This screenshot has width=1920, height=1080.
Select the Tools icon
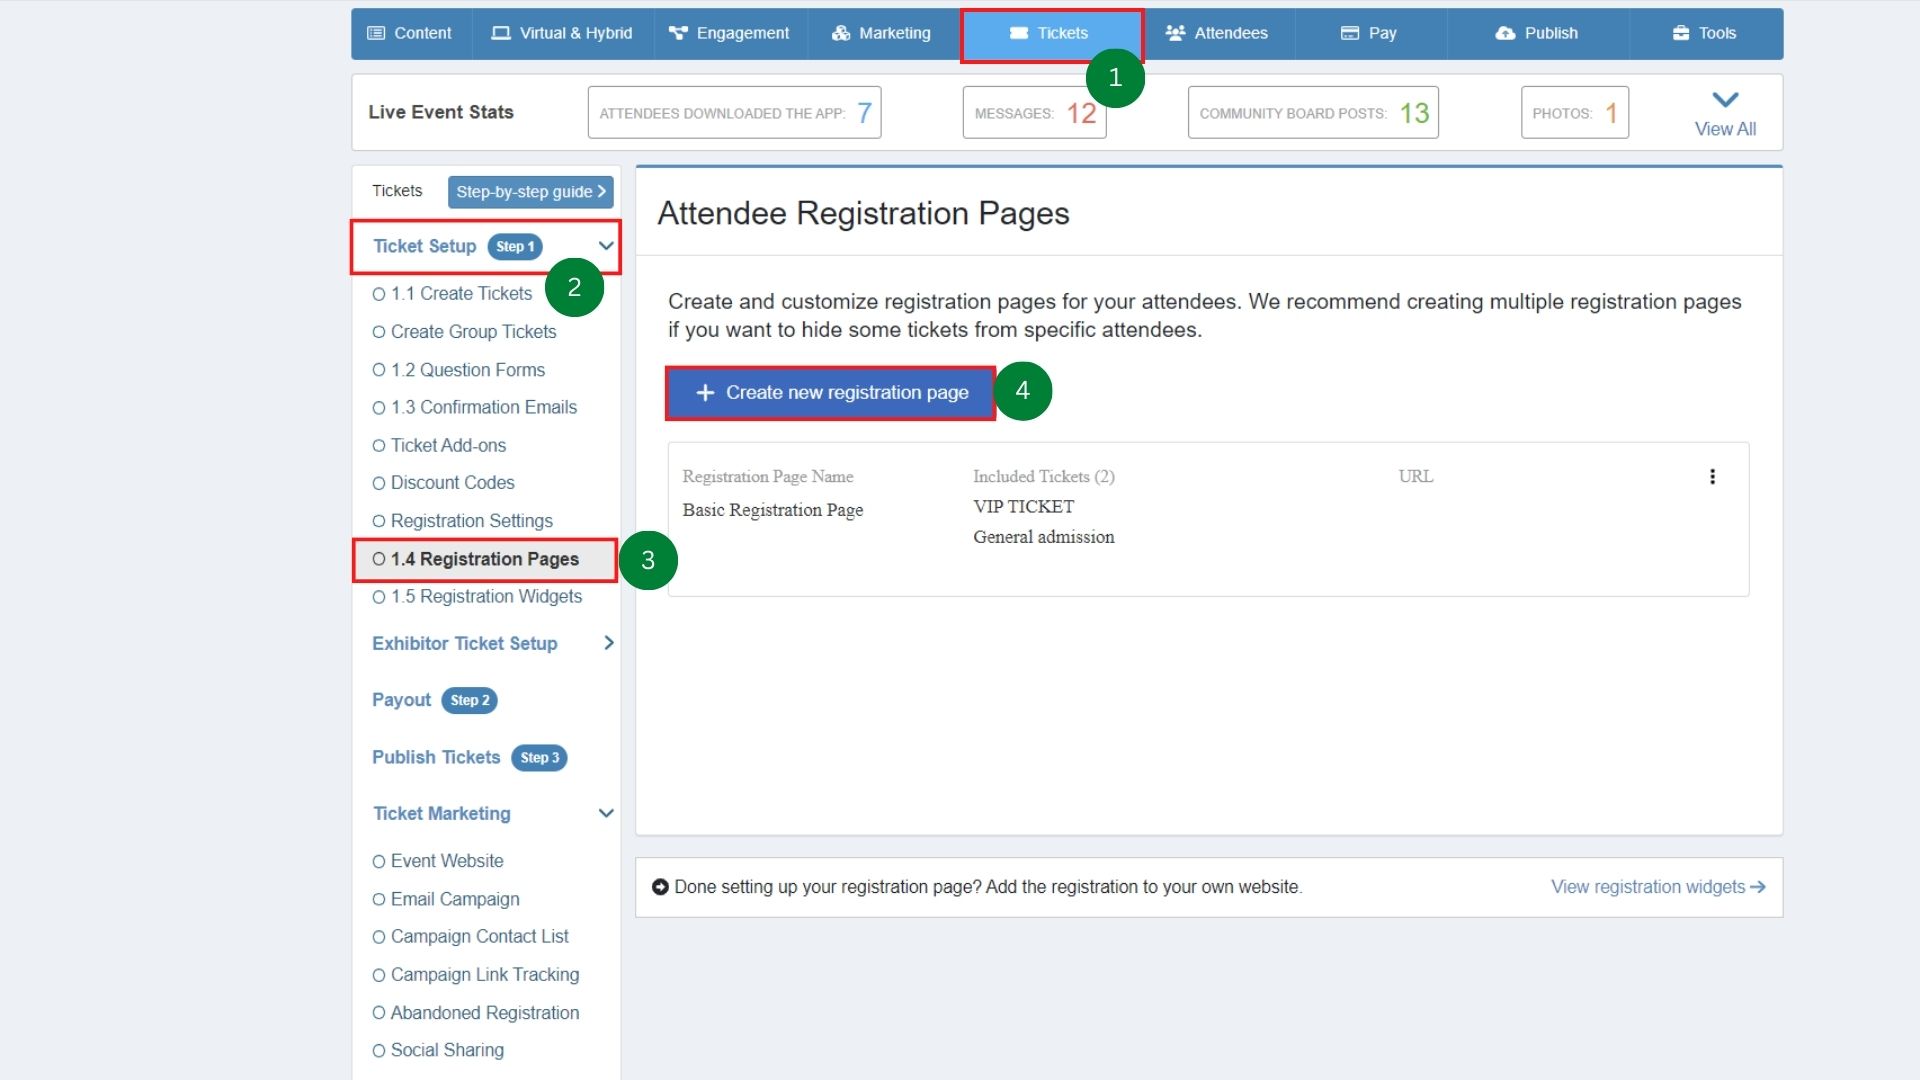[1678, 32]
